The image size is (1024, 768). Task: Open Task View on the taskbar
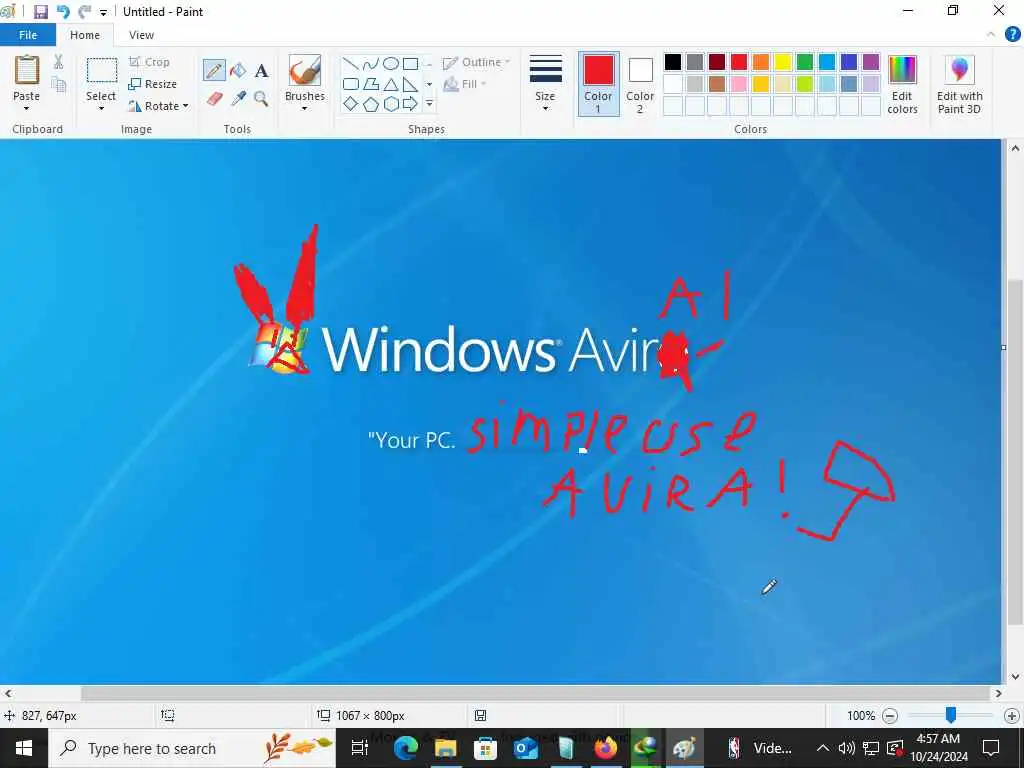360,748
